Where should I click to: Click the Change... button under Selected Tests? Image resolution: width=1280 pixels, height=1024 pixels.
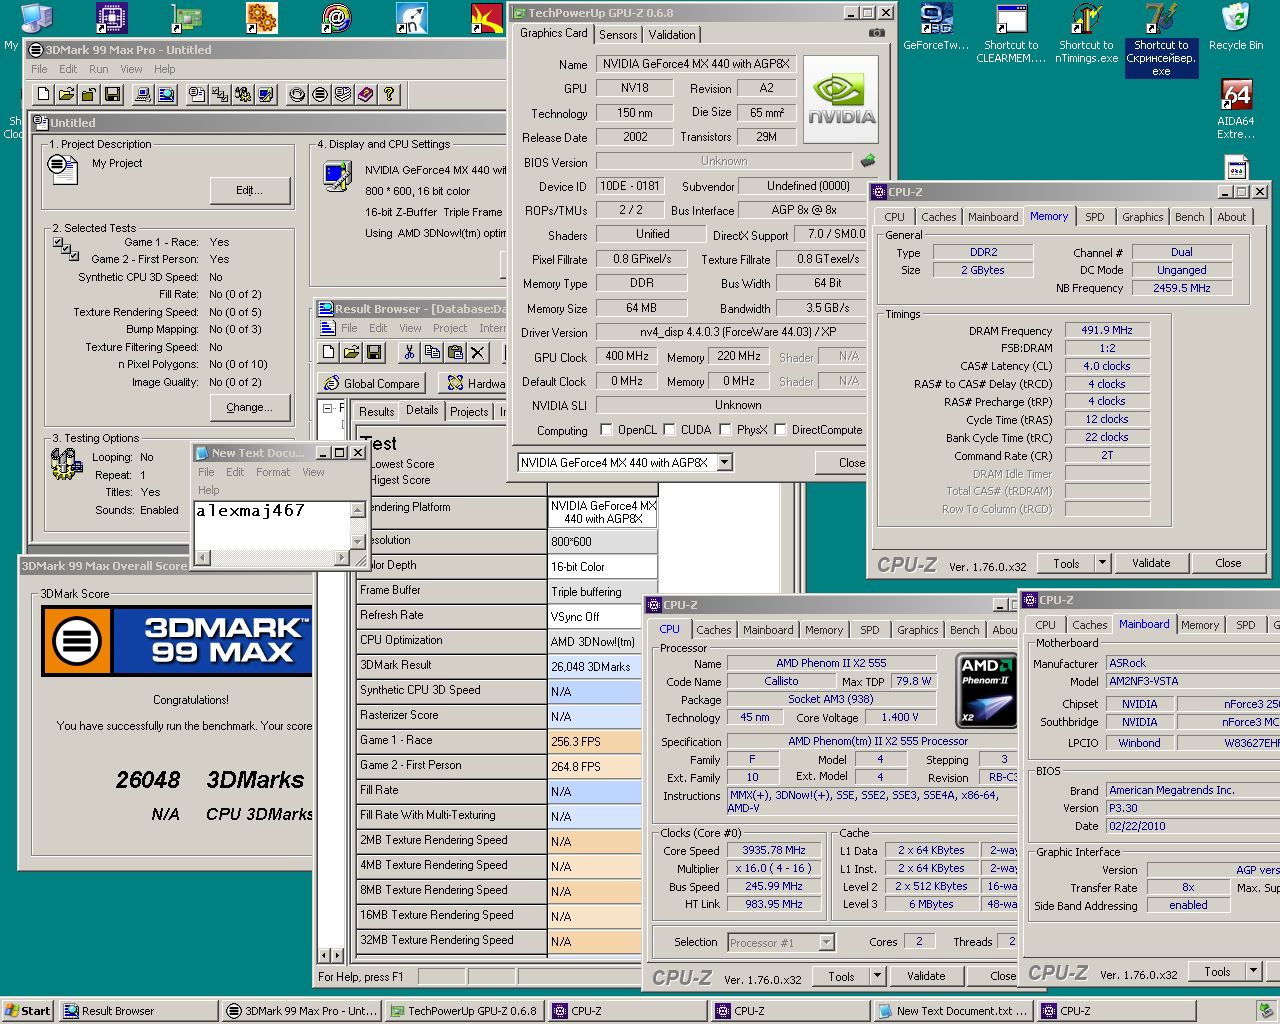[x=250, y=407]
